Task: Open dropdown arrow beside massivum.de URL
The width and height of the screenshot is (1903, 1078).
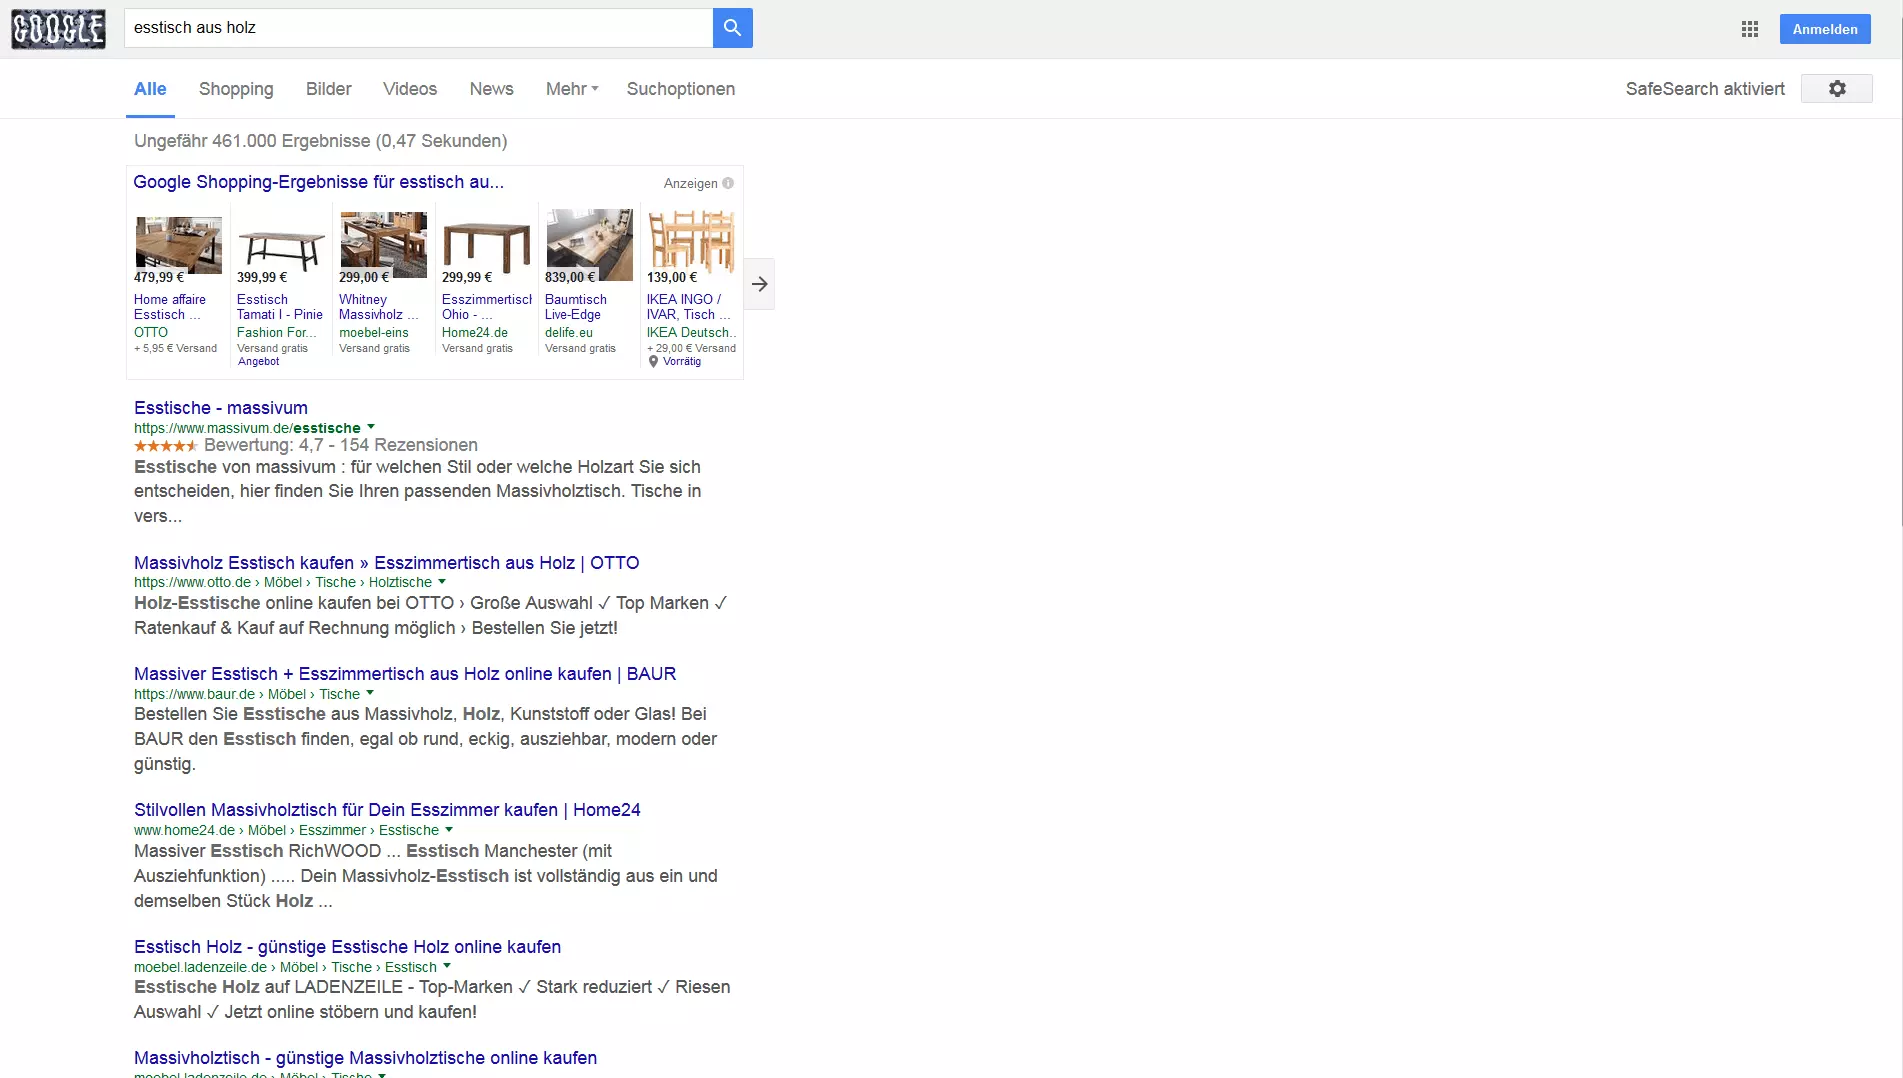Action: (371, 427)
